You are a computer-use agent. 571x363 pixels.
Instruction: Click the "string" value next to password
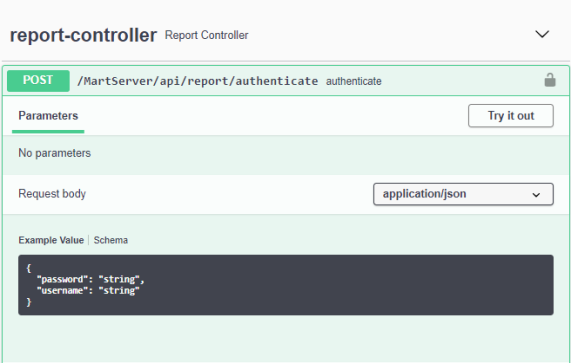[x=119, y=279]
